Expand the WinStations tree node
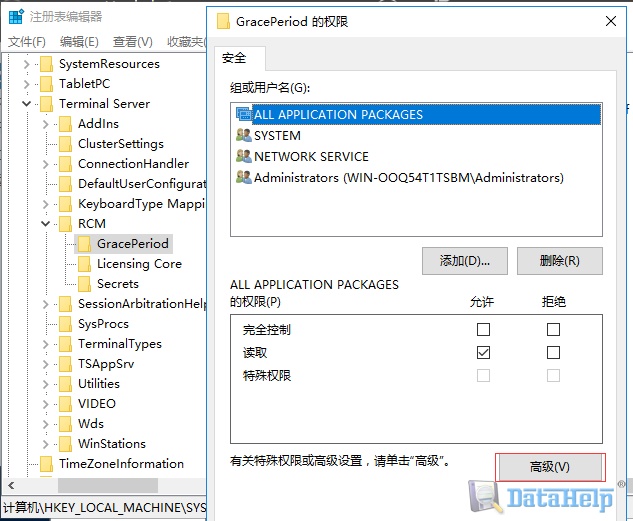The image size is (633, 521). [46, 444]
